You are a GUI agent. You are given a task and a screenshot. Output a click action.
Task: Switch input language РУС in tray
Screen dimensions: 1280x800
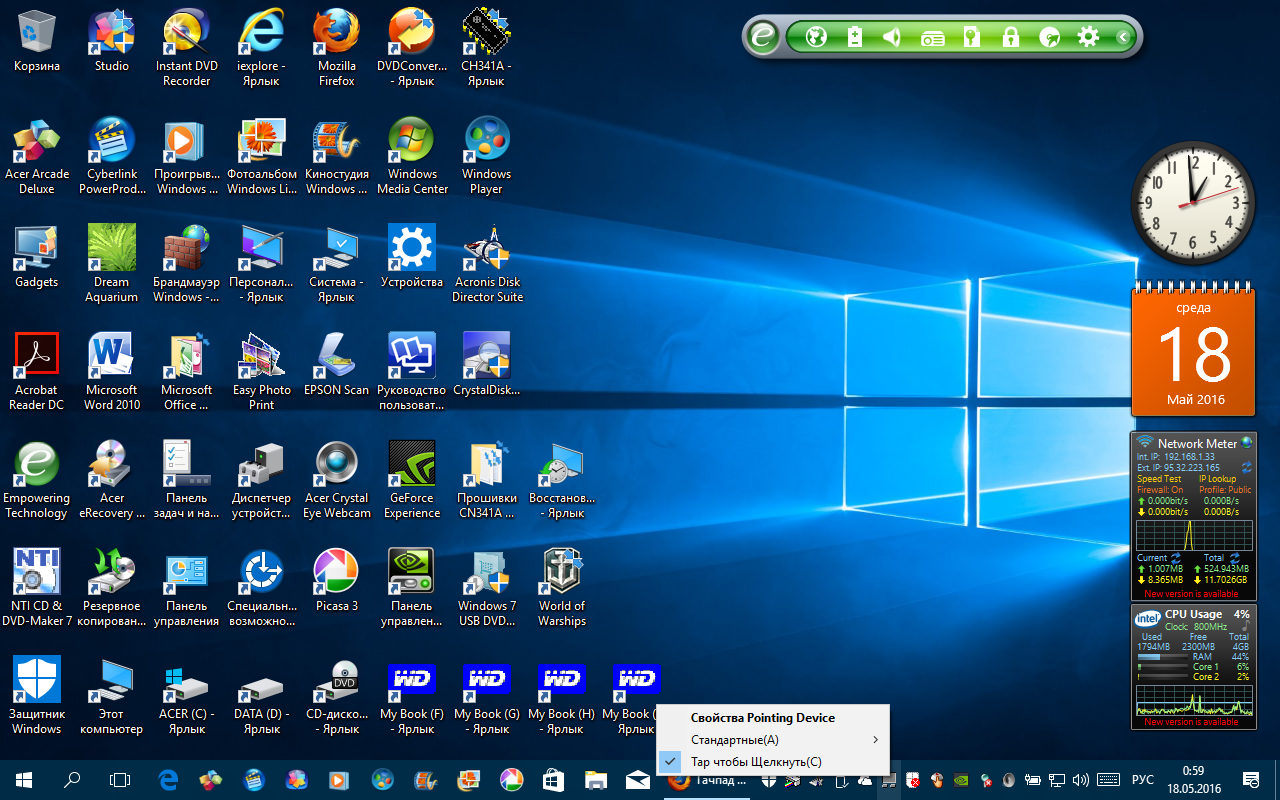[1142, 780]
